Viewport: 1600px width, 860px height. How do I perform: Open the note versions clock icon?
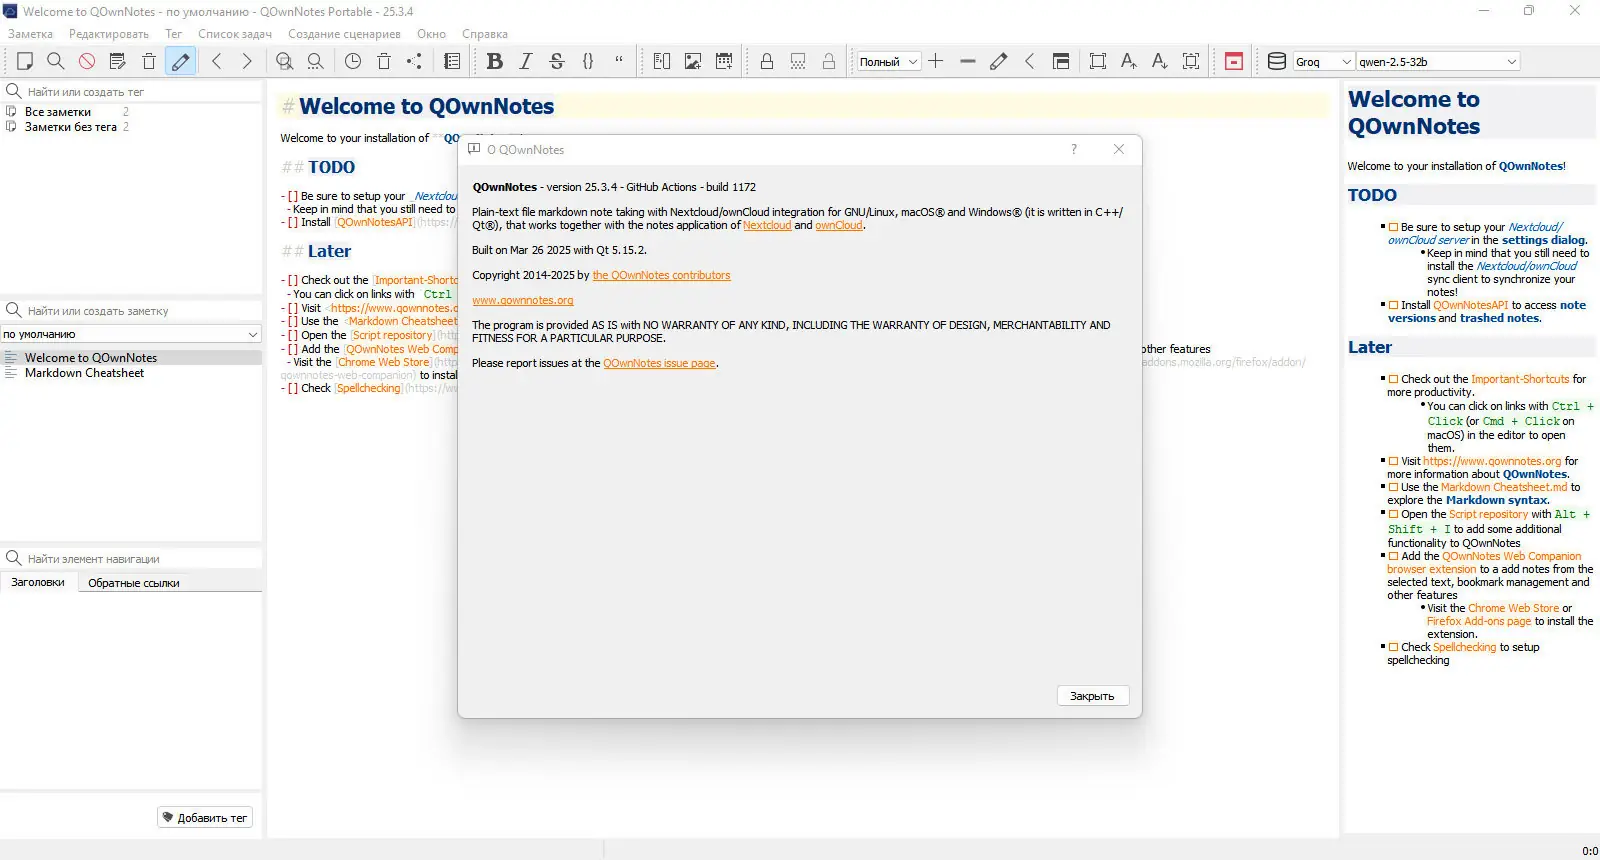(x=353, y=62)
